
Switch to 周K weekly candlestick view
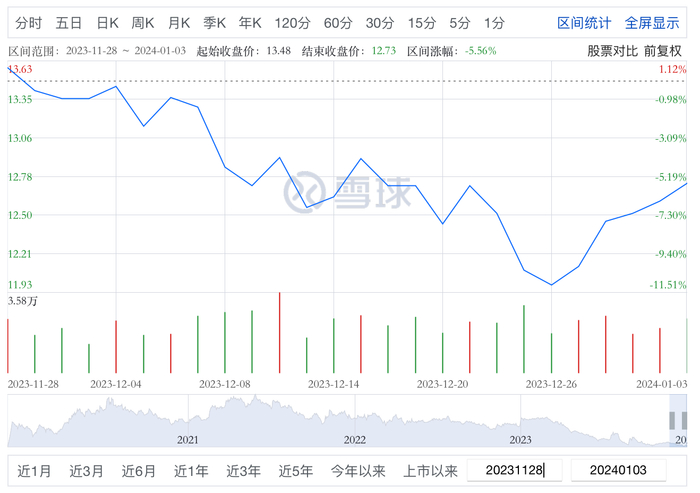143,22
